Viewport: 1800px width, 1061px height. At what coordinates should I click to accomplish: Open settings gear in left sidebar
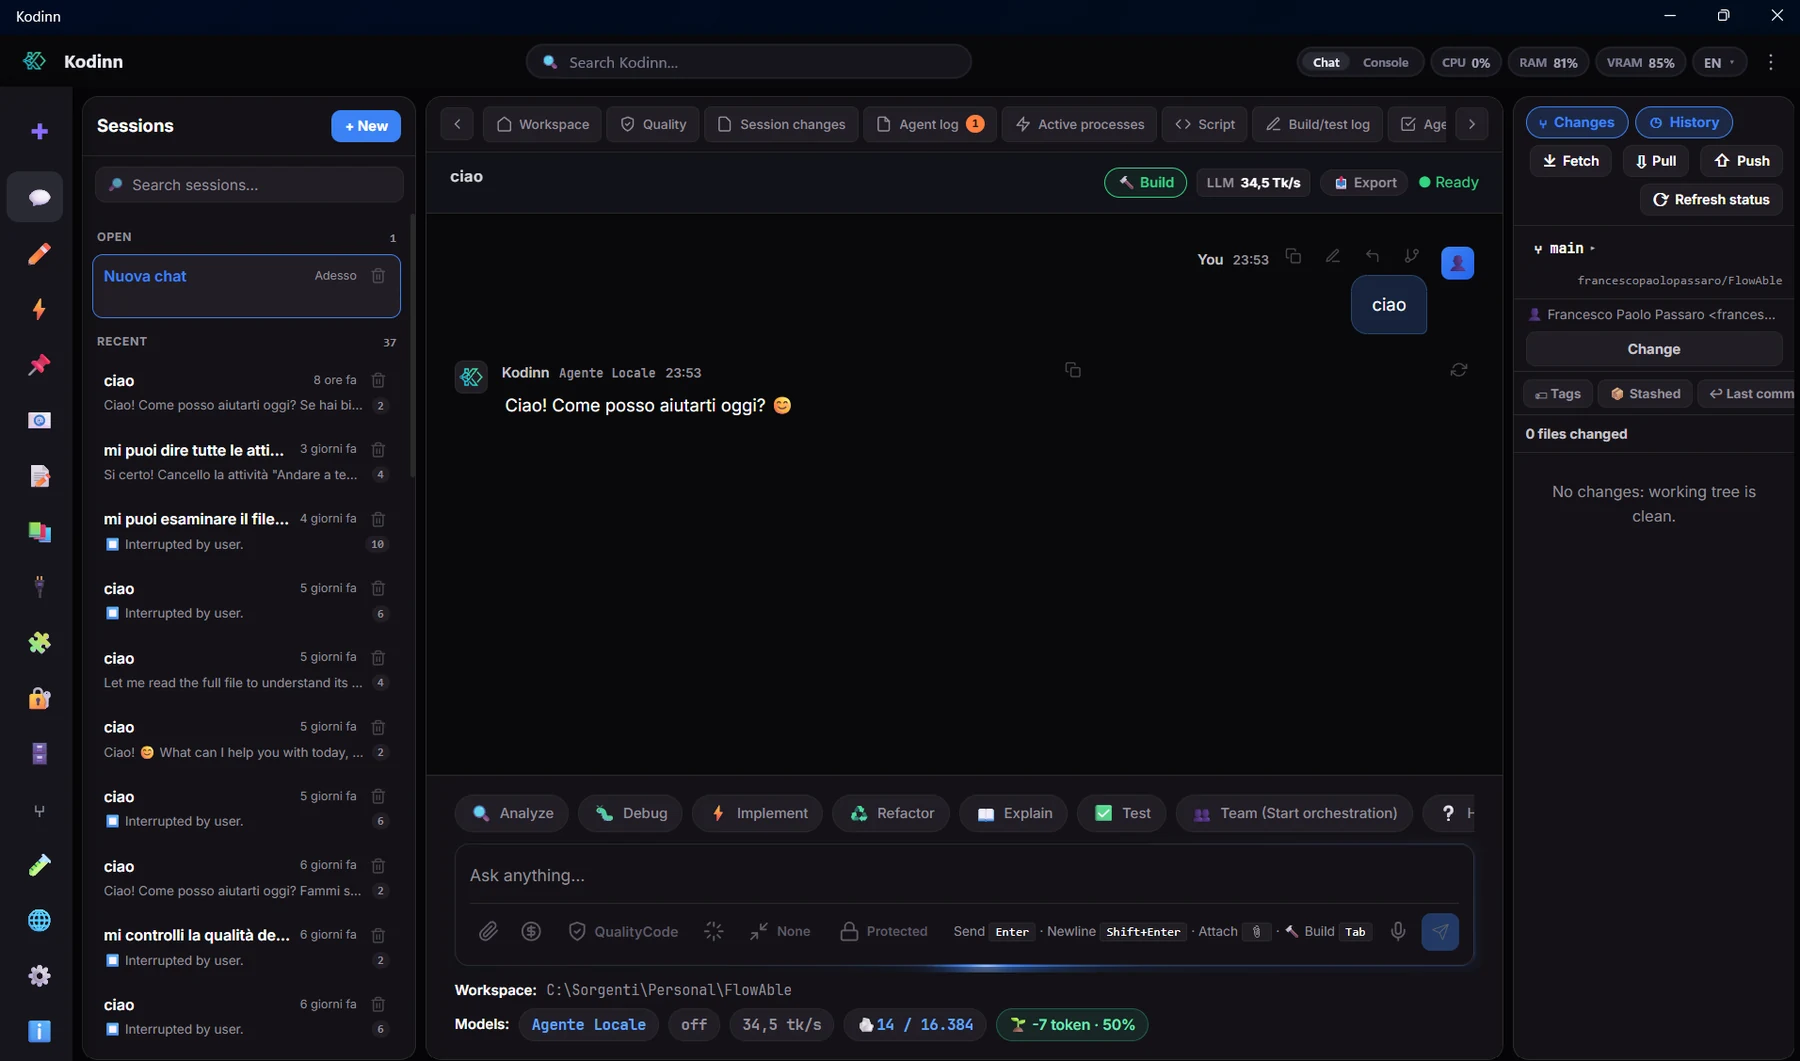coord(39,976)
